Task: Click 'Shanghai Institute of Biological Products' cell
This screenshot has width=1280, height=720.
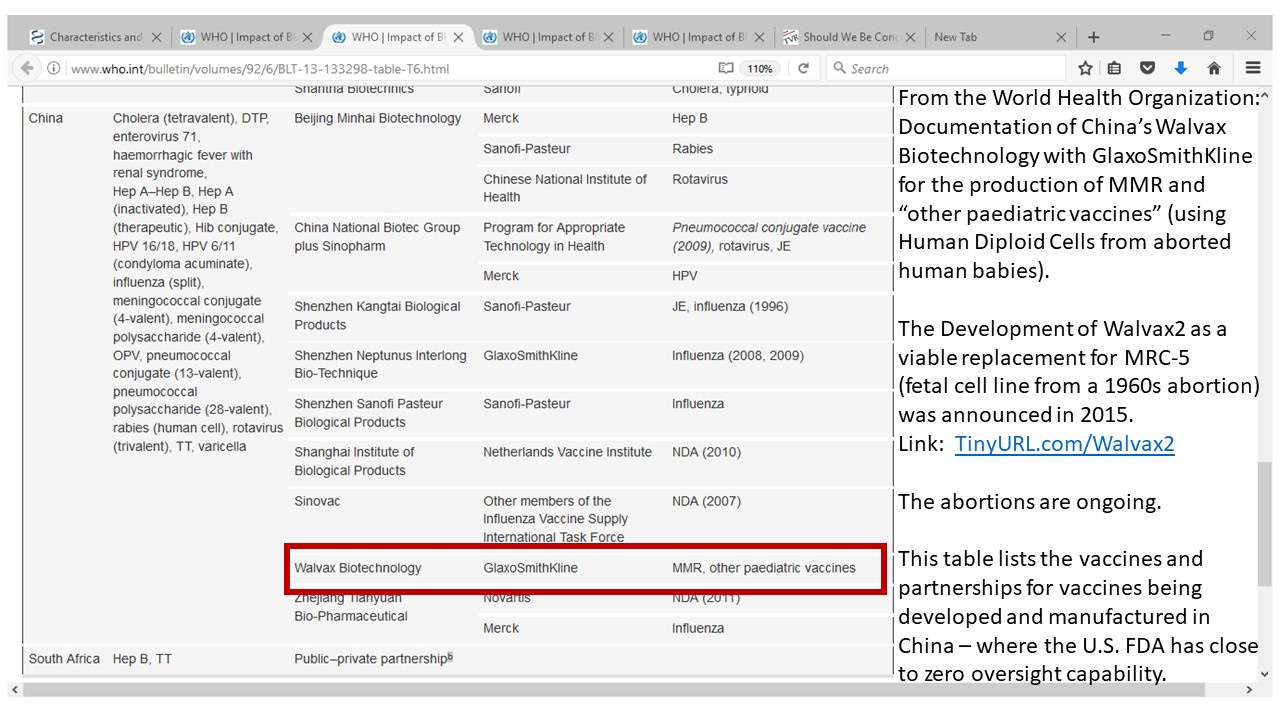Action: [354, 461]
